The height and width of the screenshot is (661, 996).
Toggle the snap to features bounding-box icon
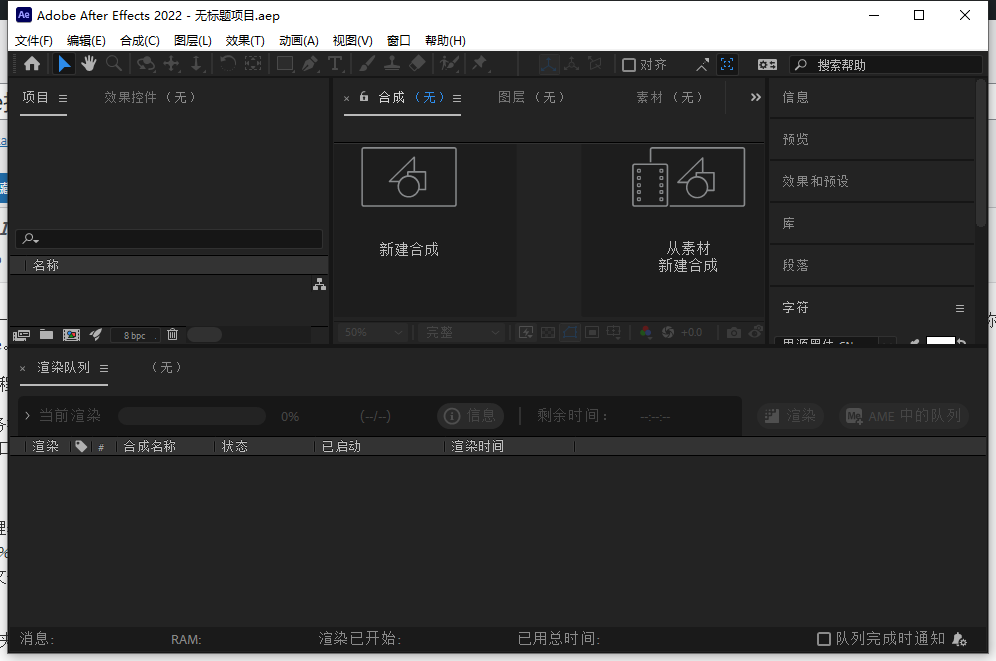[727, 64]
